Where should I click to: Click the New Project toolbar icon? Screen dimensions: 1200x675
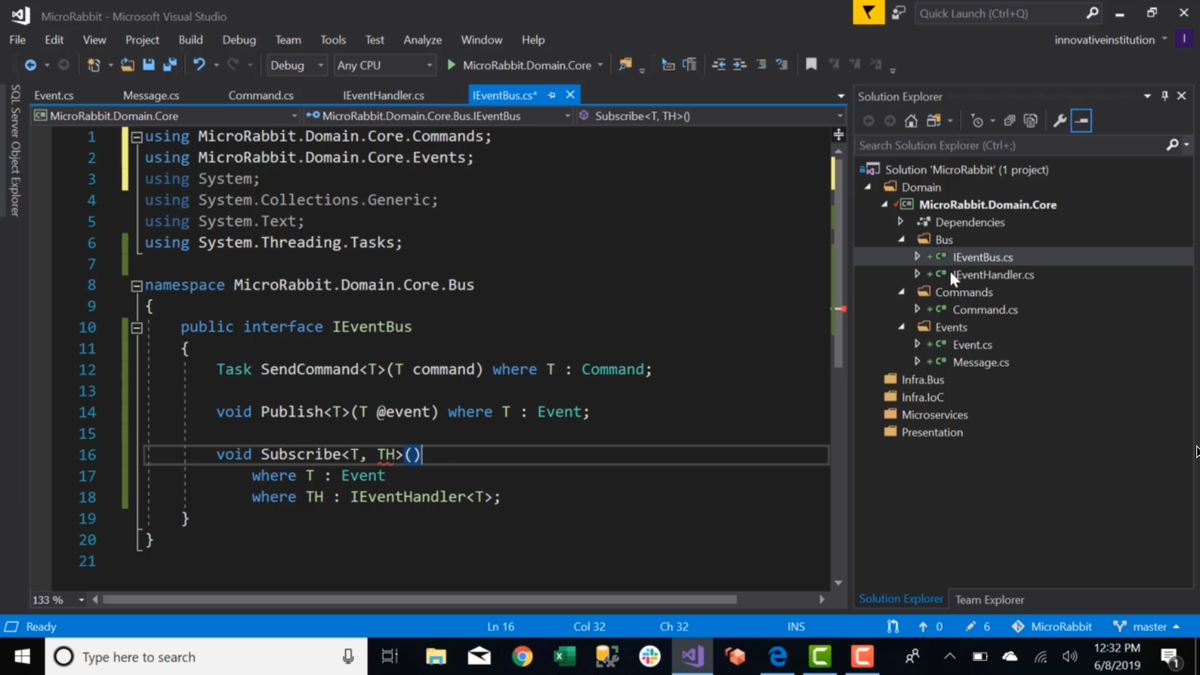(94, 65)
